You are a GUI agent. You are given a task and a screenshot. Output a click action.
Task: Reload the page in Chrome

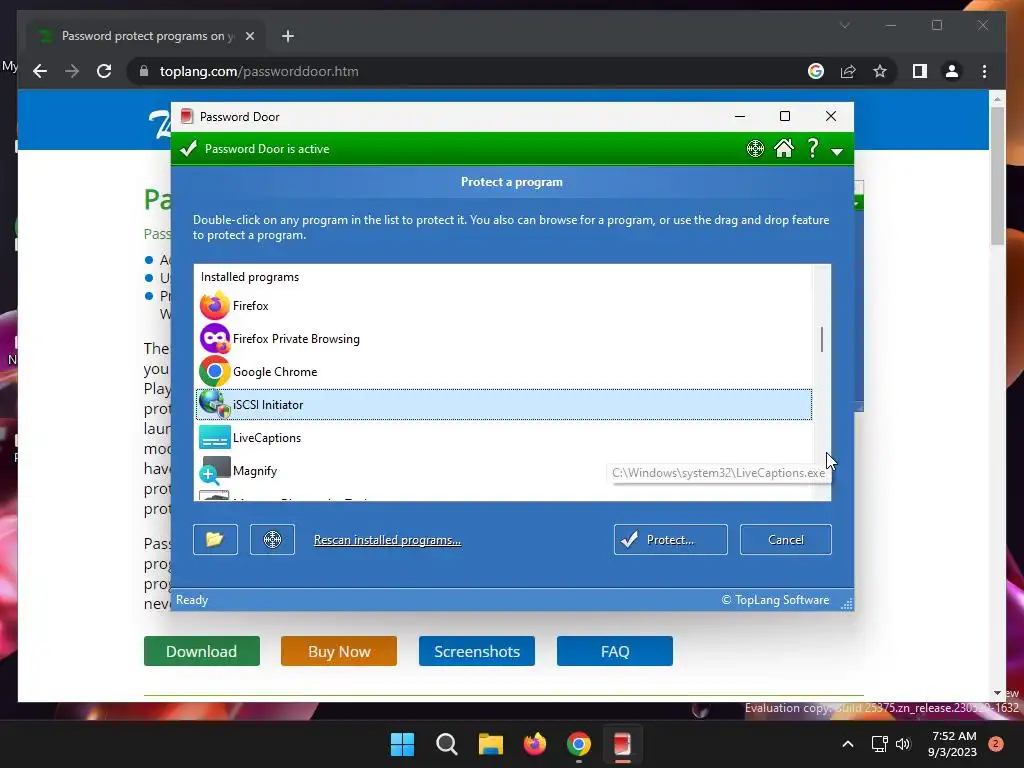pyautogui.click(x=104, y=71)
